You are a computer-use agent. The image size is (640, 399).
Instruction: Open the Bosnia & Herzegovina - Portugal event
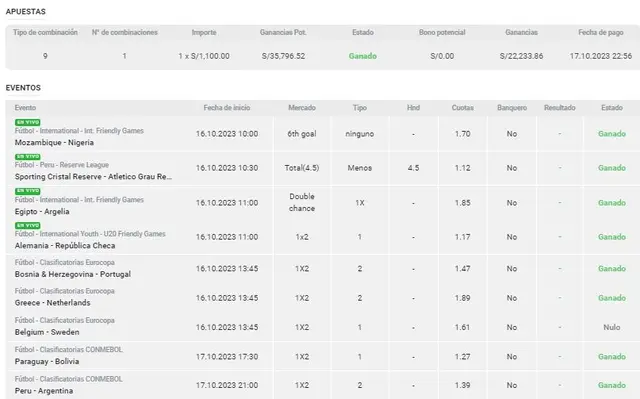click(x=73, y=274)
